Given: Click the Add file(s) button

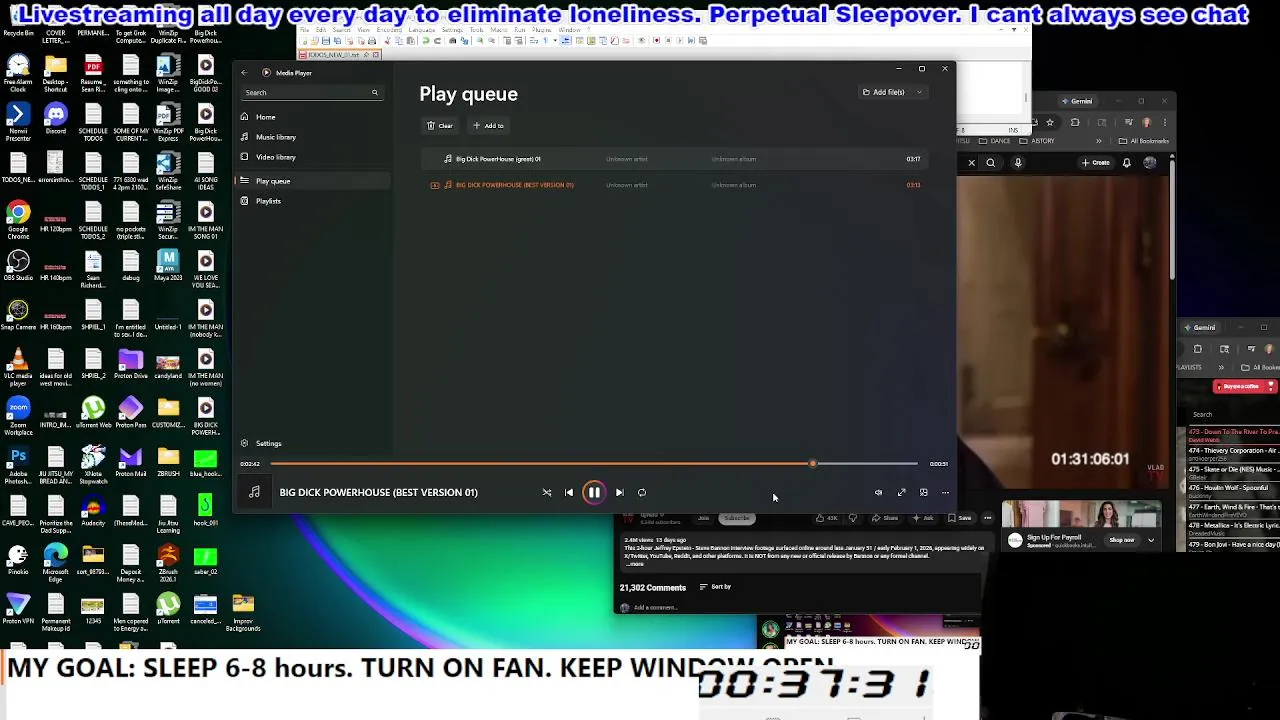Looking at the screenshot, I should [x=883, y=92].
